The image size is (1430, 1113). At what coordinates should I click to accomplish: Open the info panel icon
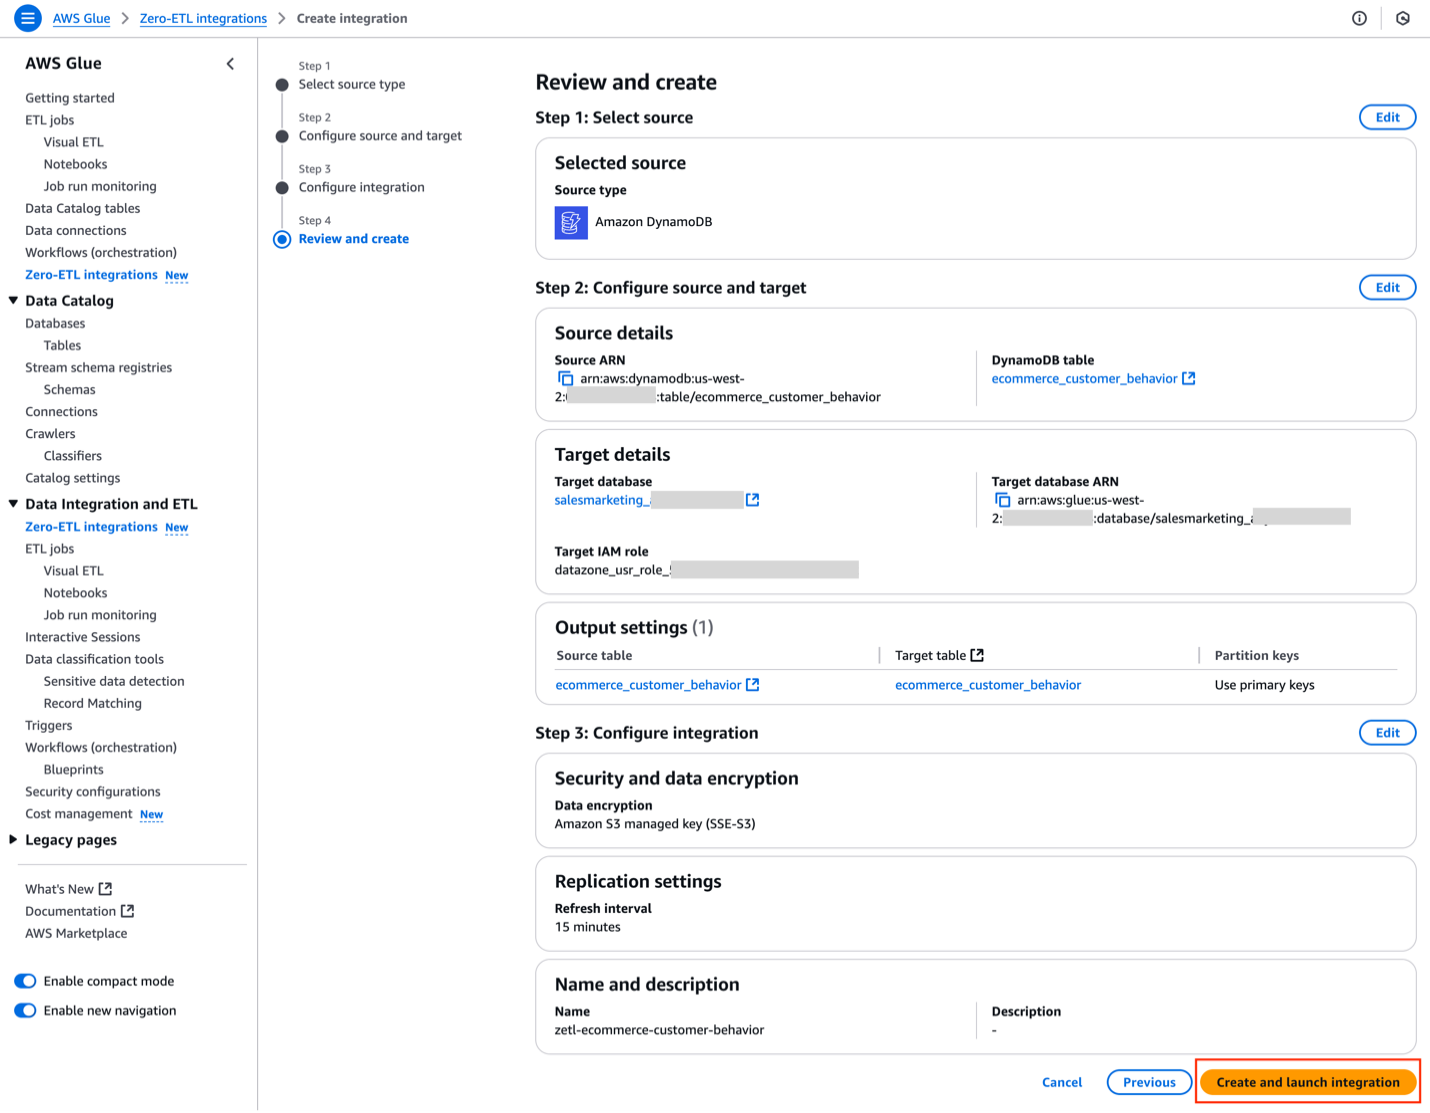click(1359, 18)
